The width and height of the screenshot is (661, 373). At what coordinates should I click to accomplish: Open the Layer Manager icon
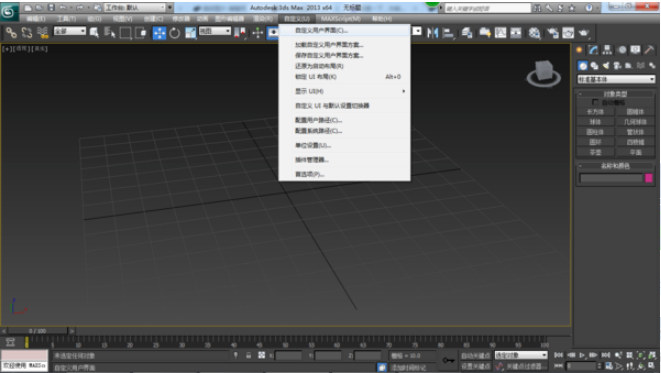pos(467,32)
